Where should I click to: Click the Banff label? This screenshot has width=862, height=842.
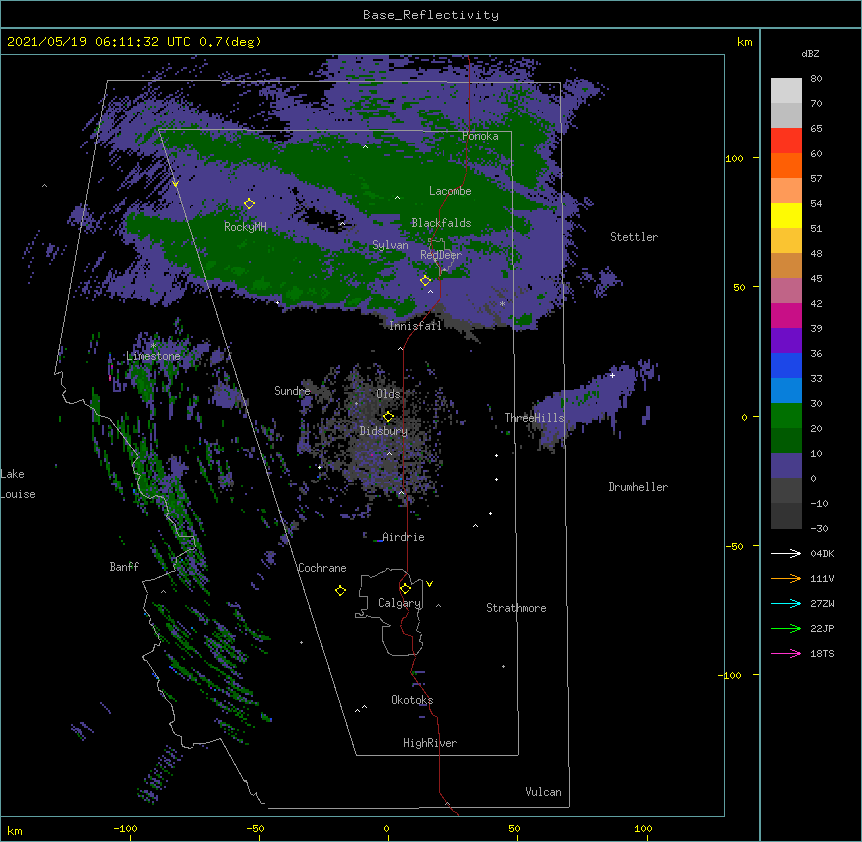click(x=124, y=567)
